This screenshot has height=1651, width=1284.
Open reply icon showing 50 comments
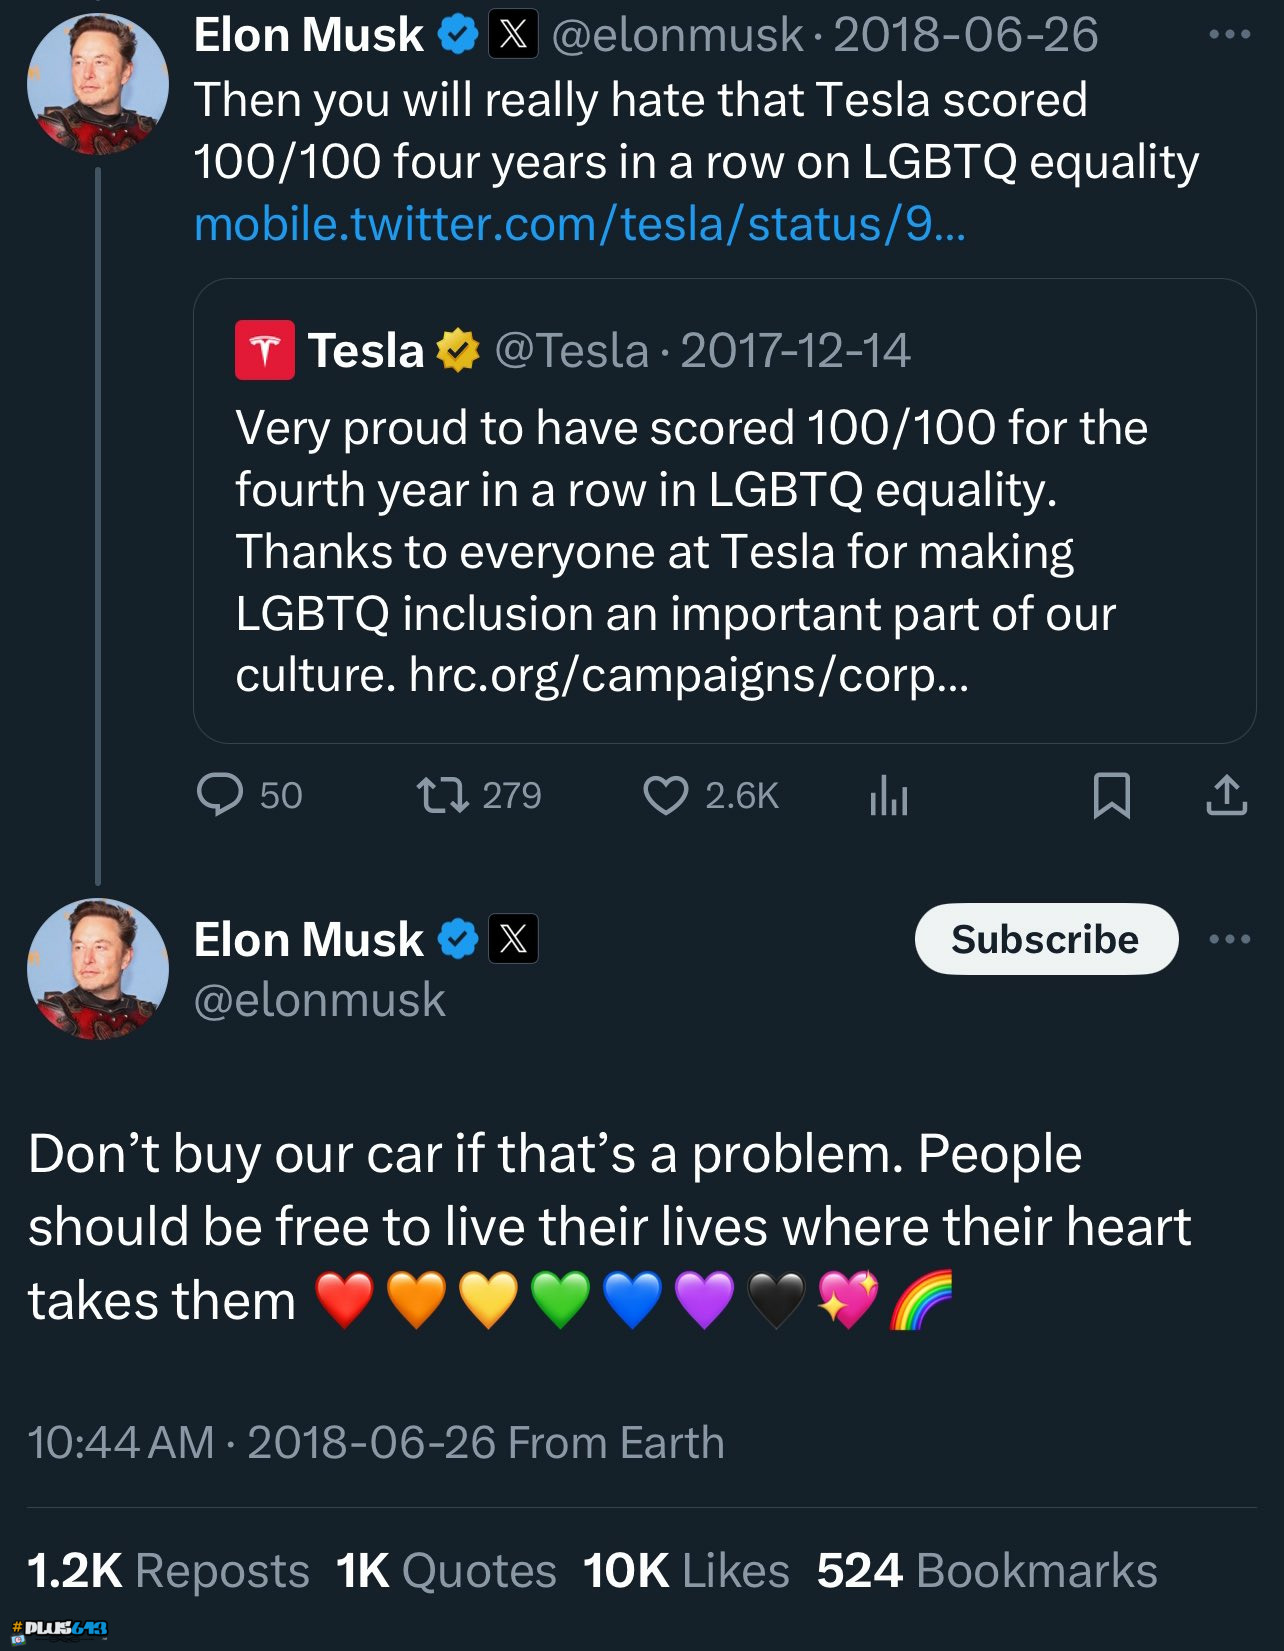pyautogui.click(x=220, y=796)
